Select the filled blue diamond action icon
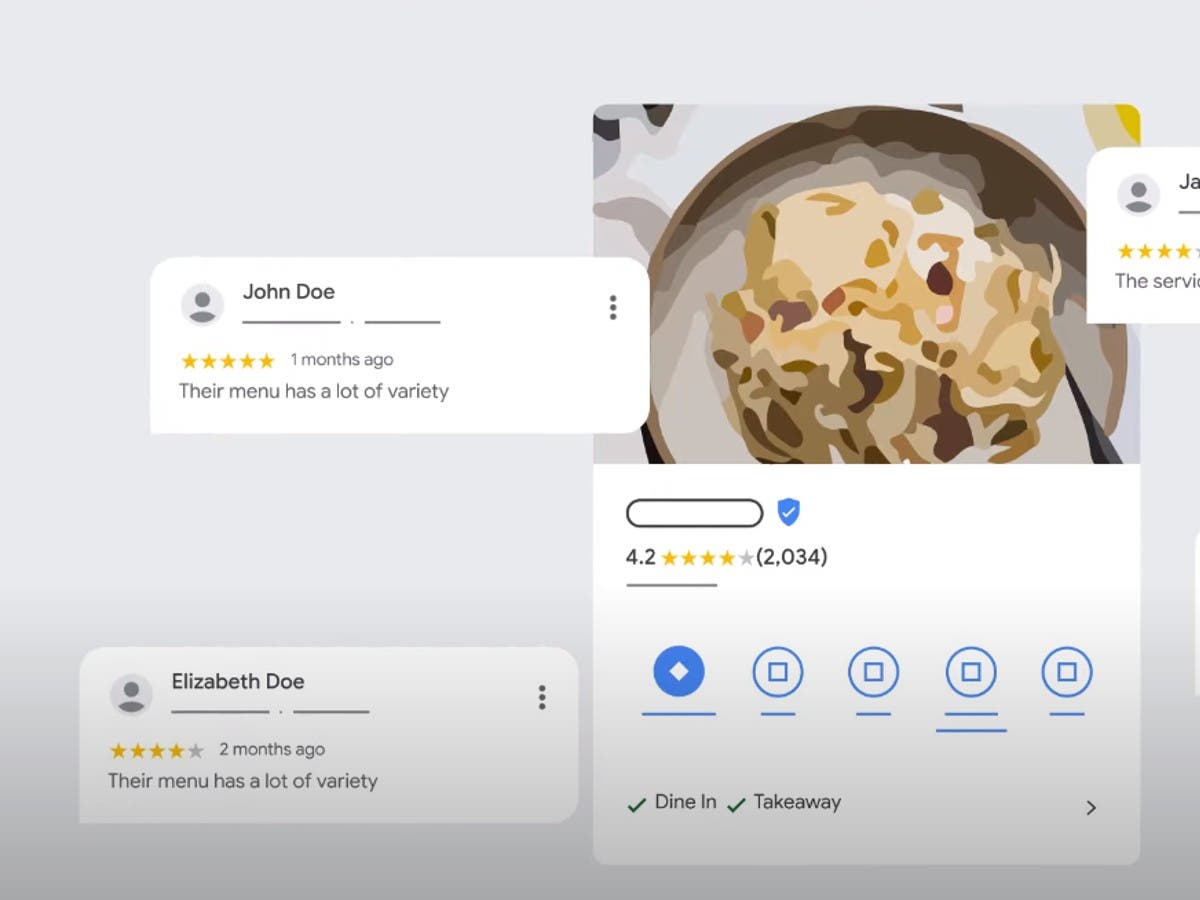1200x900 pixels. (679, 671)
